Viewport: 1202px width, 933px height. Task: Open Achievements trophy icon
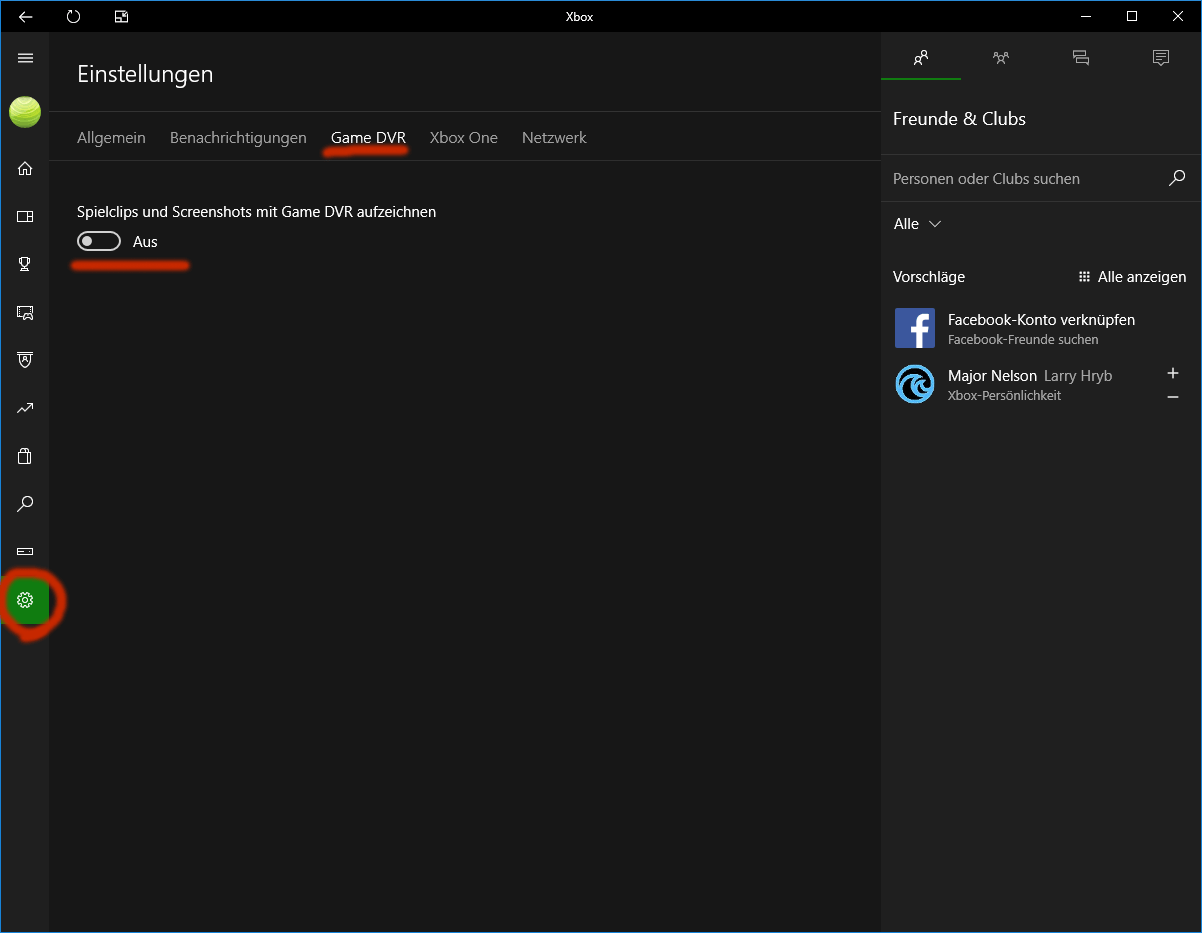(25, 264)
